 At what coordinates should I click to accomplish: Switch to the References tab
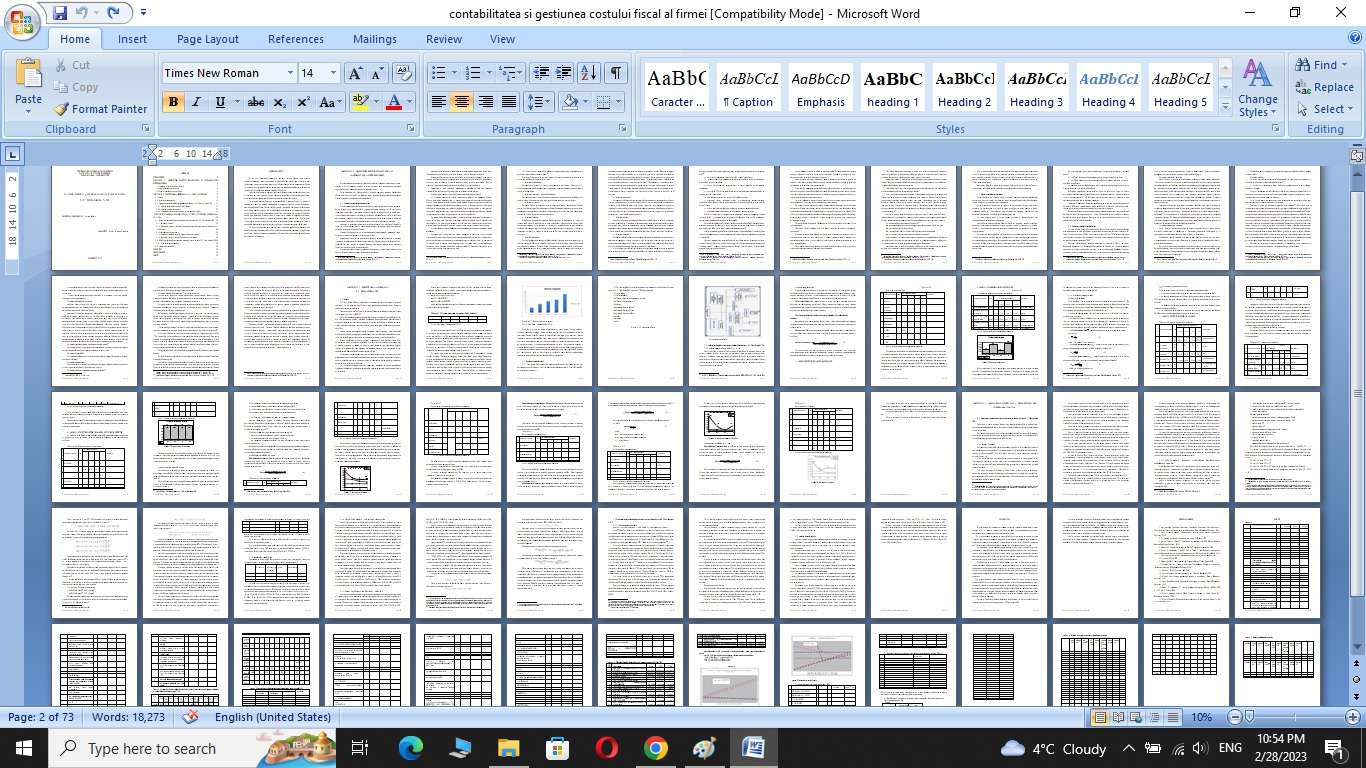(295, 39)
